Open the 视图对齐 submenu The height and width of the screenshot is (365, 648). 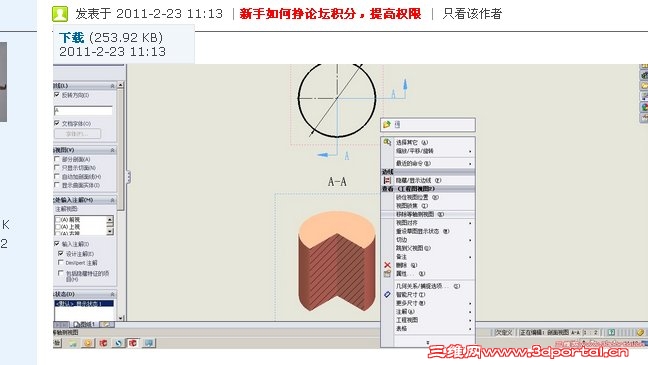[x=434, y=223]
